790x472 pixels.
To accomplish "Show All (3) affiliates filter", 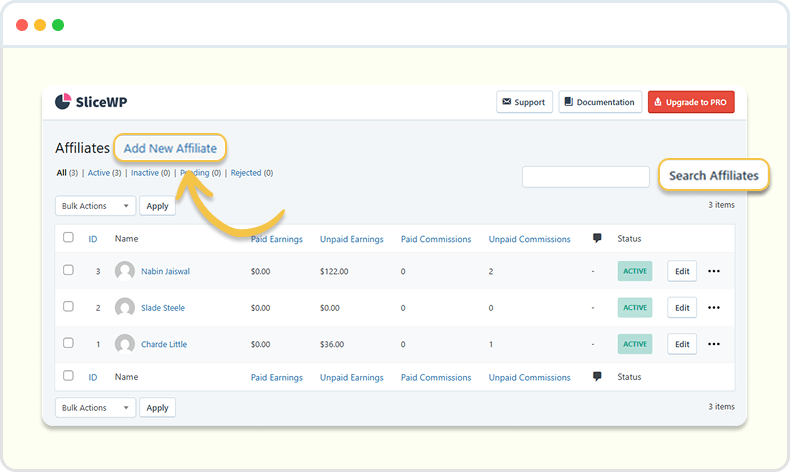I will 67,173.
